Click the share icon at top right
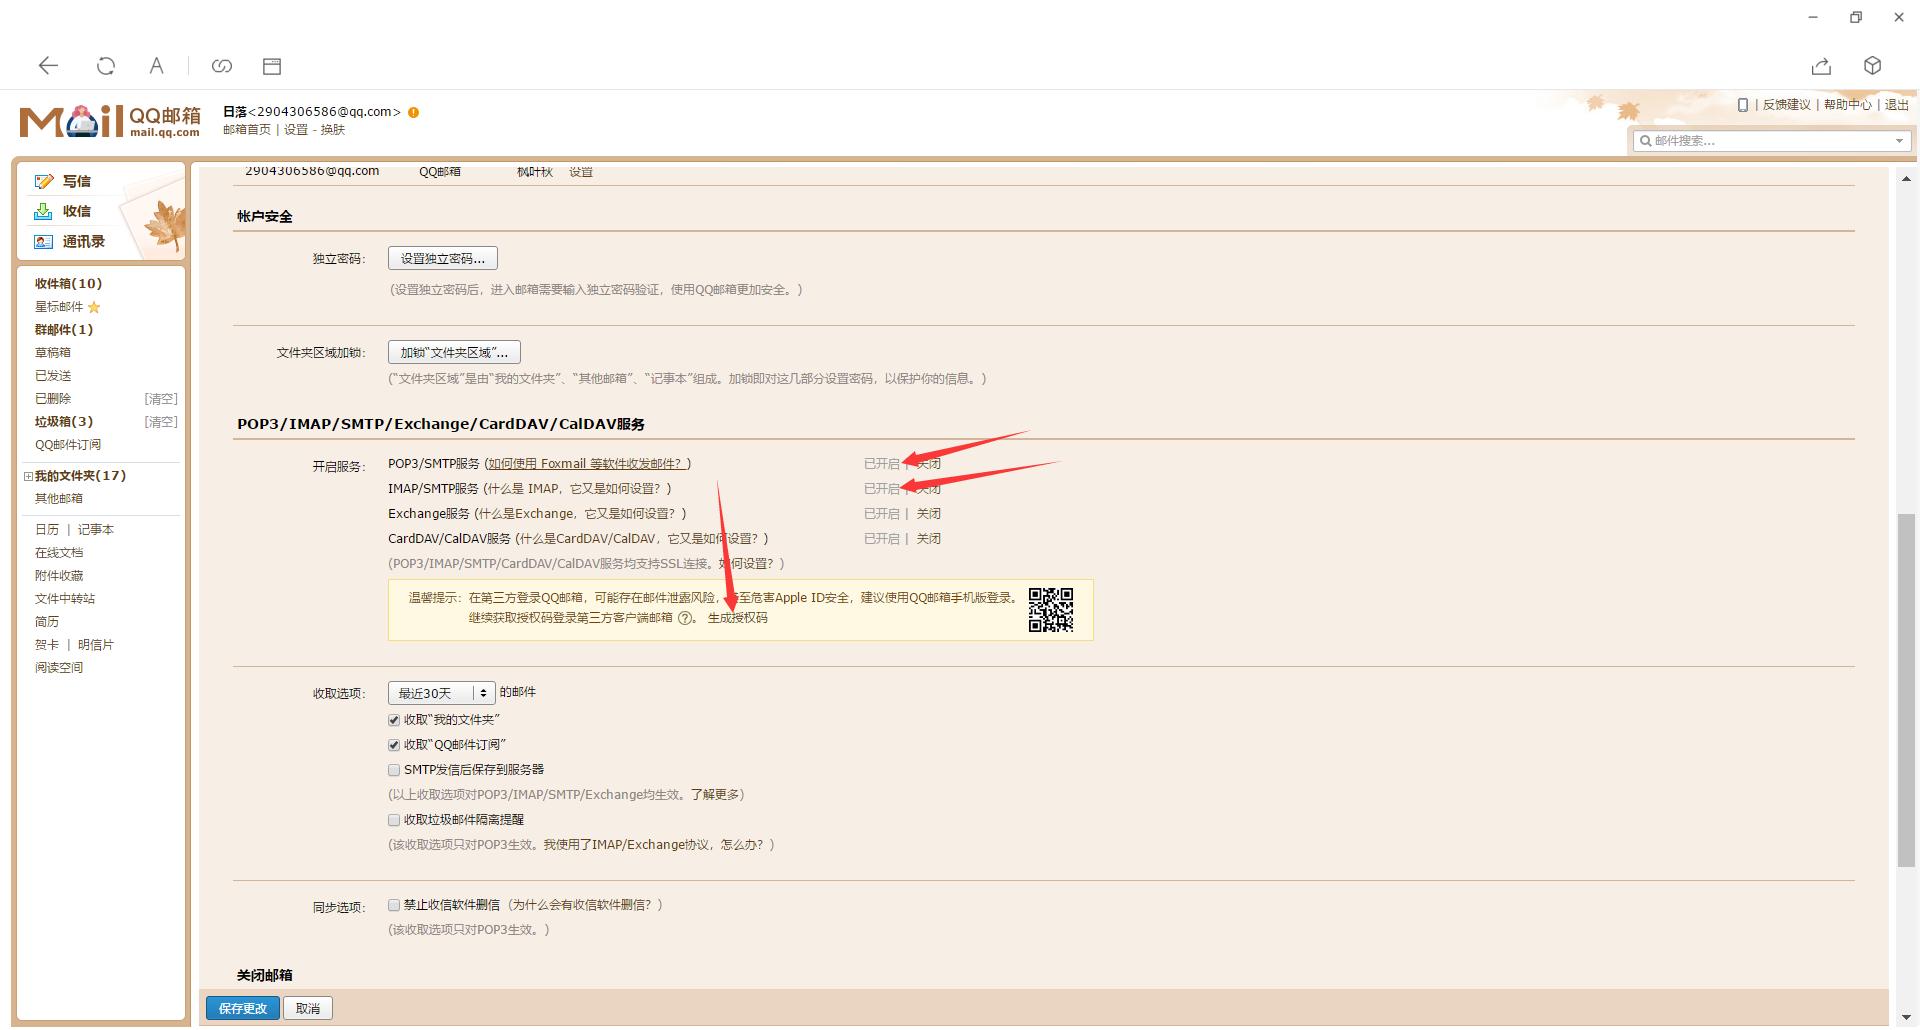 coord(1821,66)
